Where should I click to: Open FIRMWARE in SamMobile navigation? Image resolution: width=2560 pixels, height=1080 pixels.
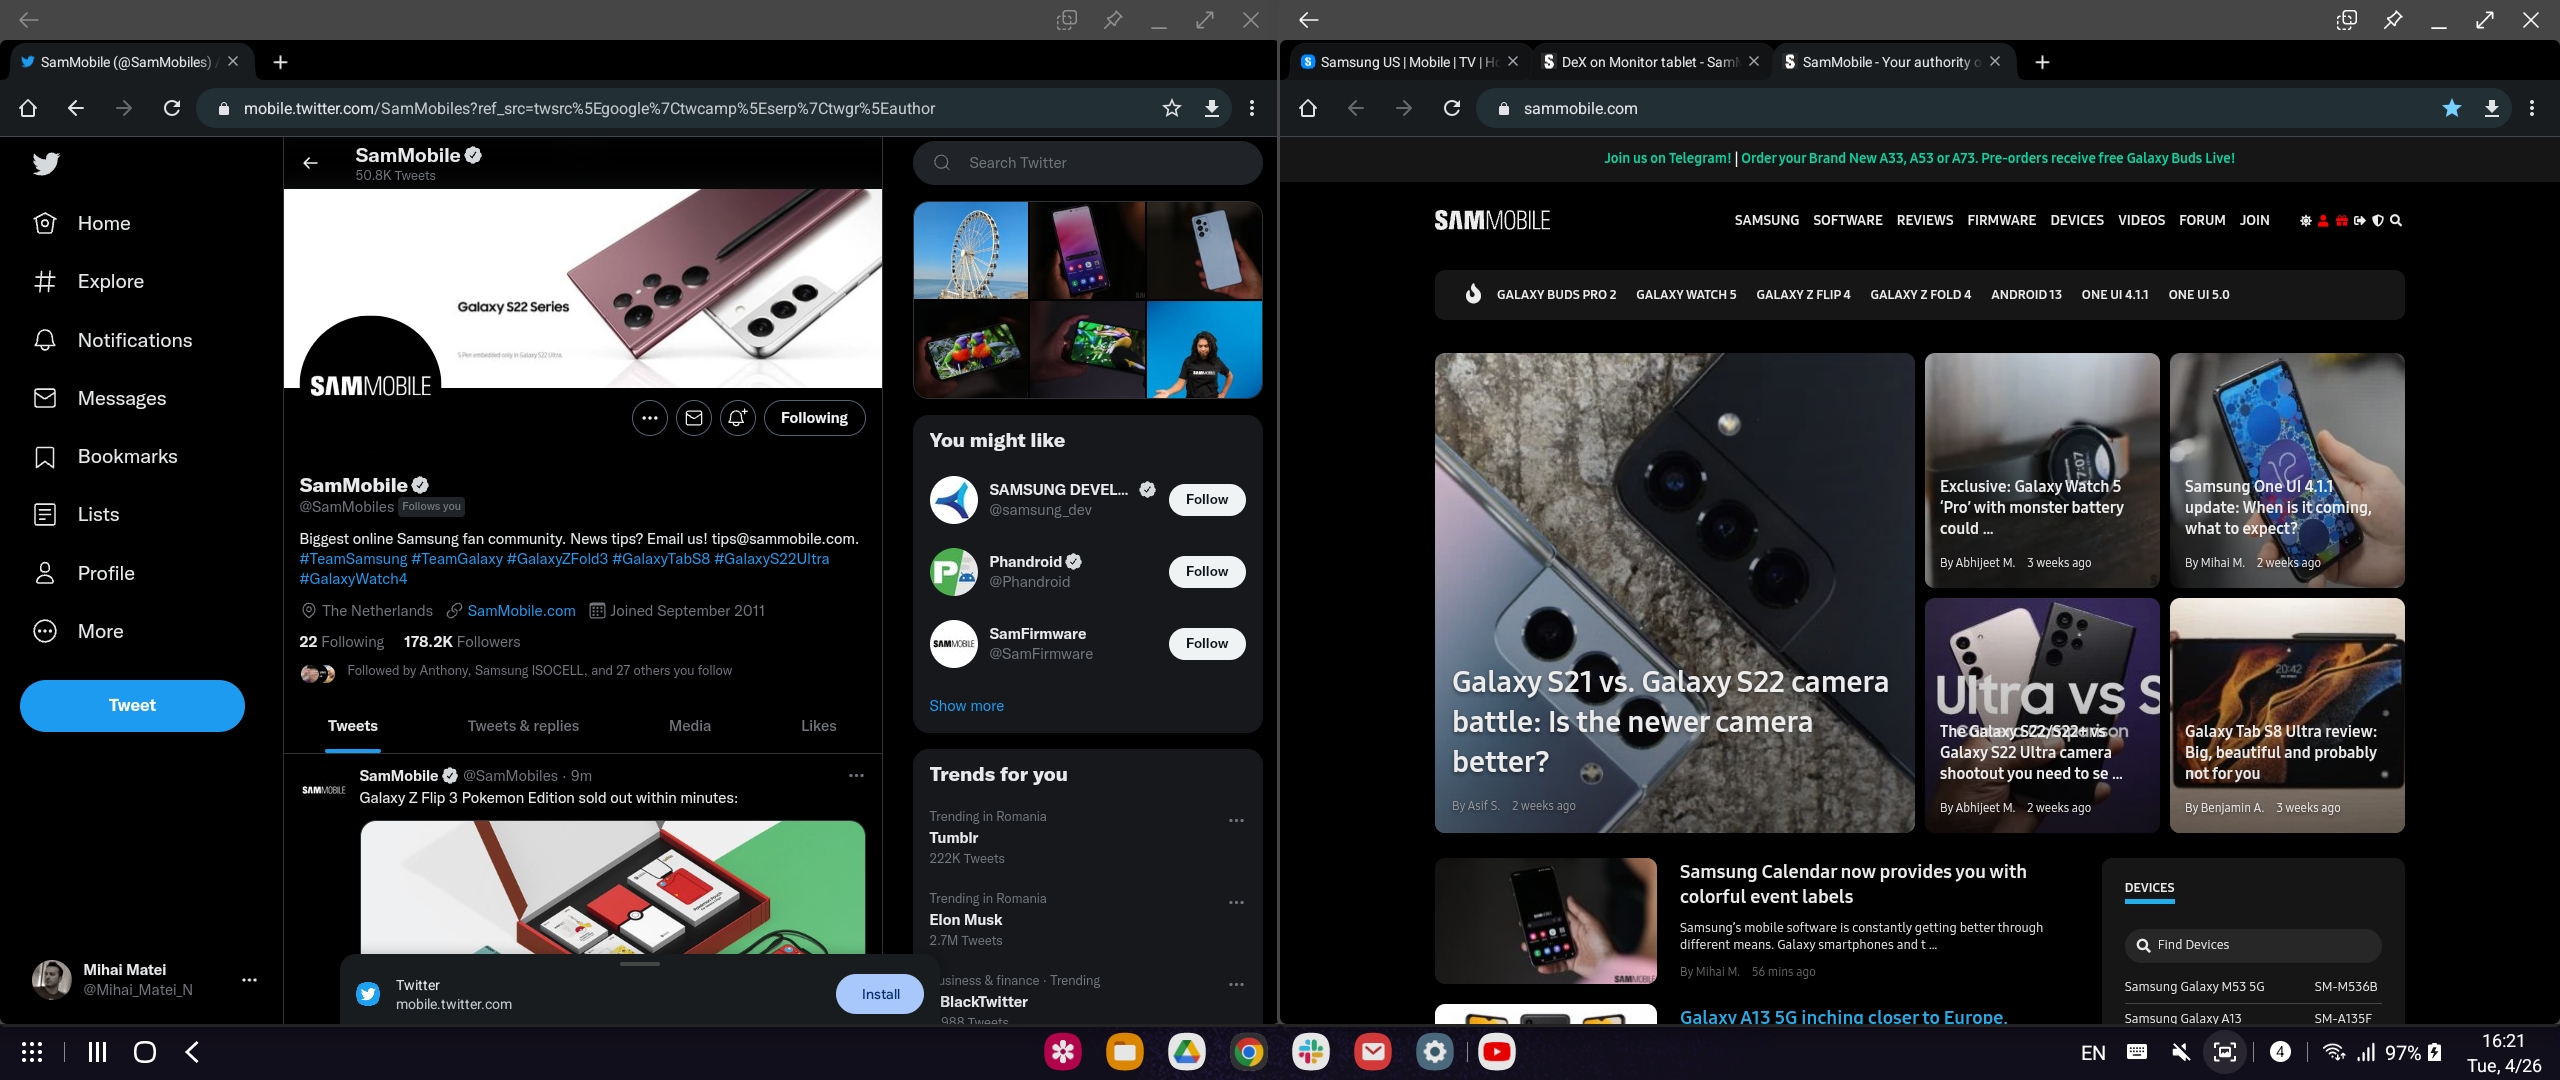click(x=2001, y=221)
